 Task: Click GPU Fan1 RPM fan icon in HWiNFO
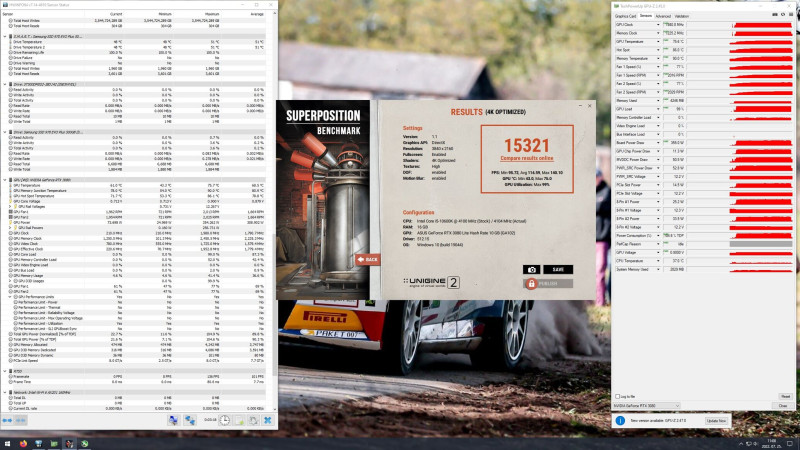(x=11, y=212)
